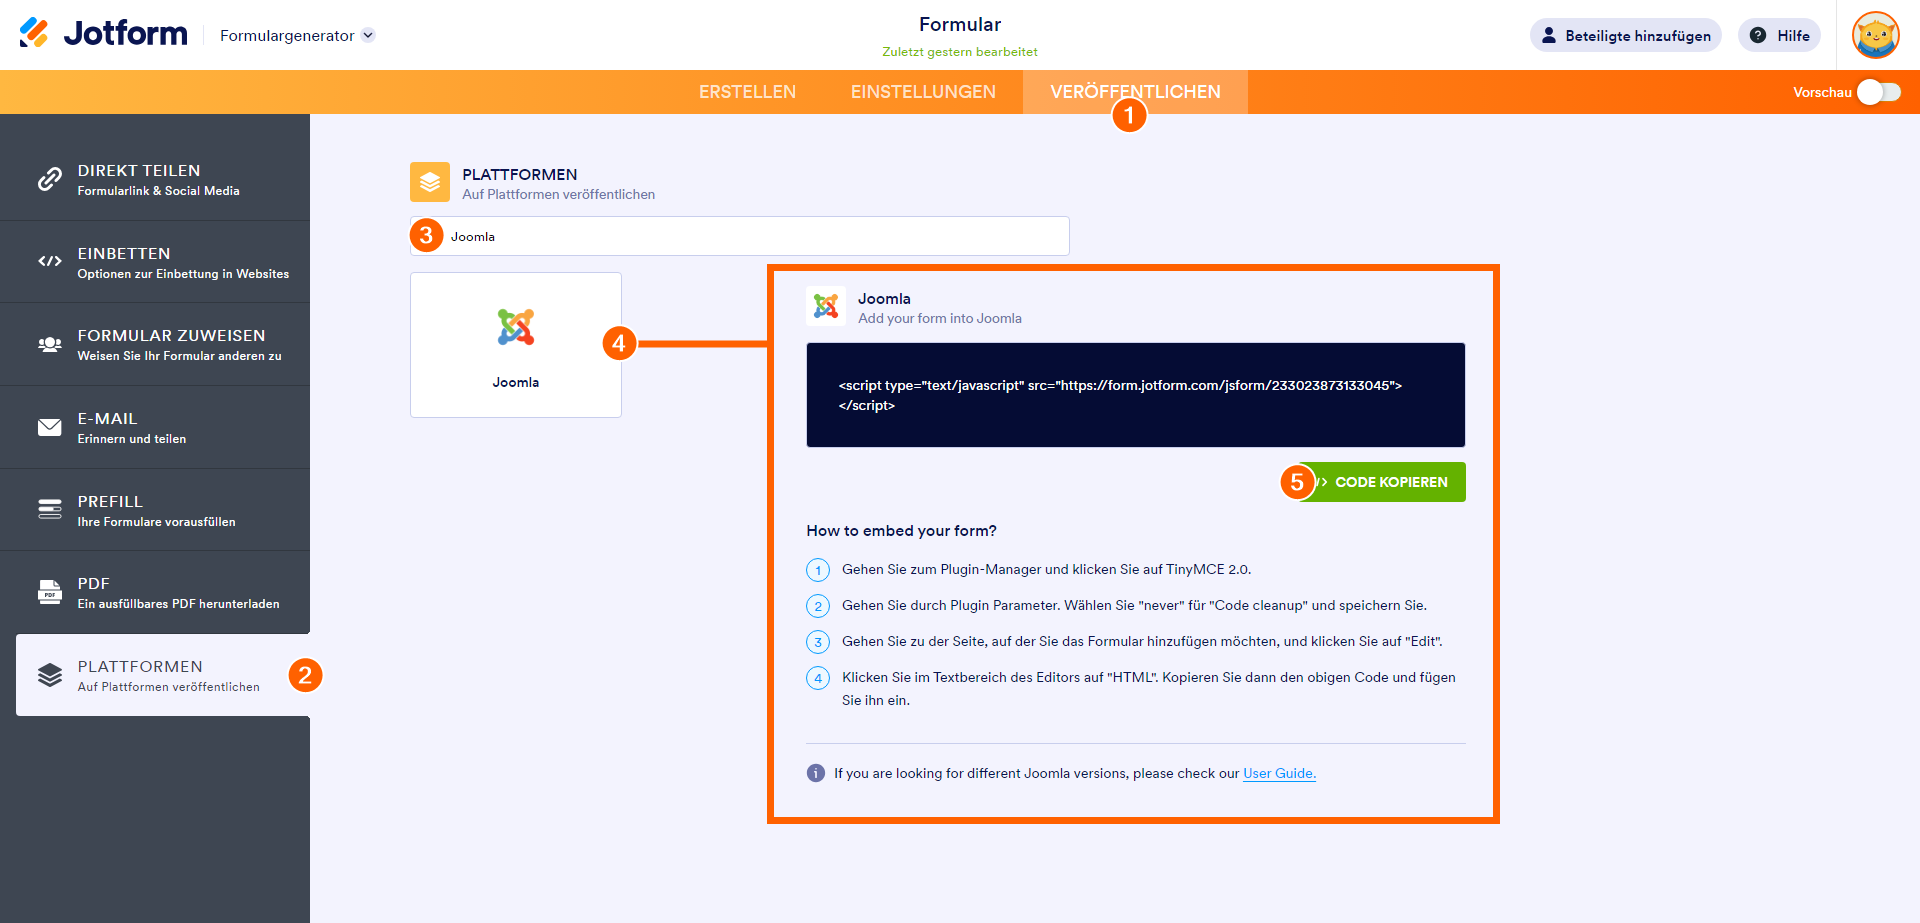Click step 2 text about Code cleanup
Image resolution: width=1920 pixels, height=923 pixels.
coord(1134,605)
